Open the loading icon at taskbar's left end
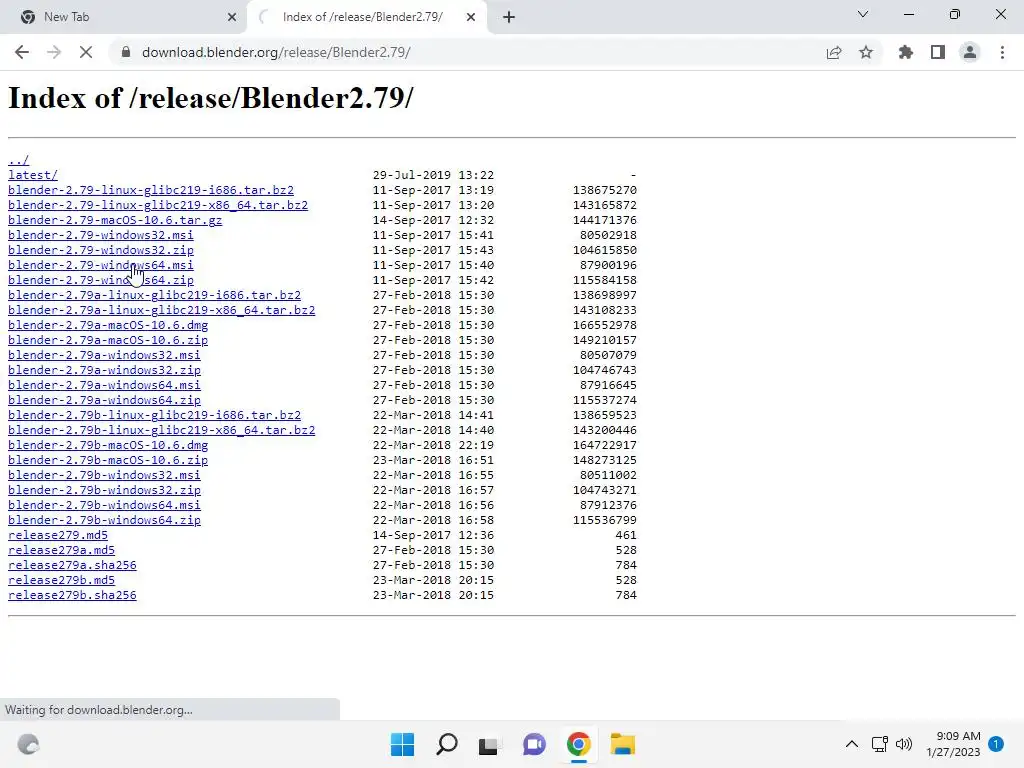This screenshot has height=768, width=1024. coord(28,744)
